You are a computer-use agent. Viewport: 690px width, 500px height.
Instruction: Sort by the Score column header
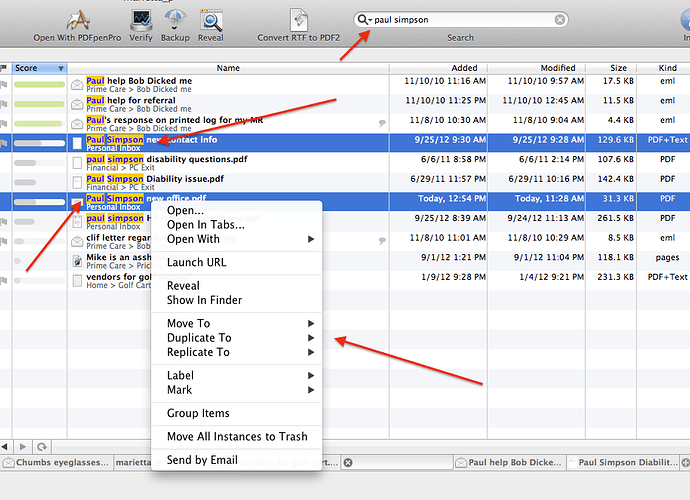click(x=39, y=68)
